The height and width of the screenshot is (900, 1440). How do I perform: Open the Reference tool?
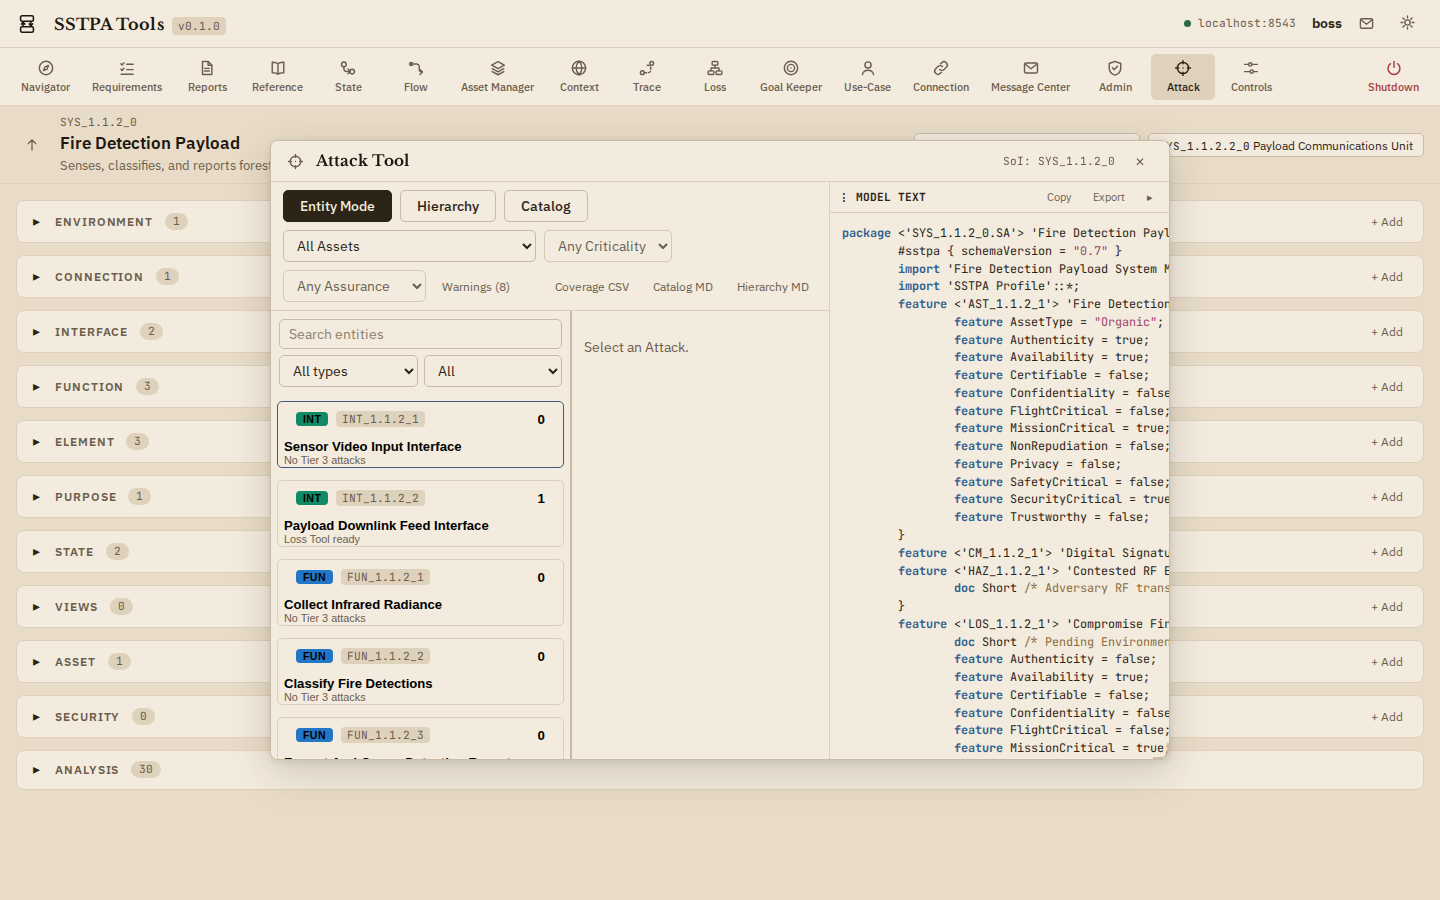pyautogui.click(x=278, y=76)
